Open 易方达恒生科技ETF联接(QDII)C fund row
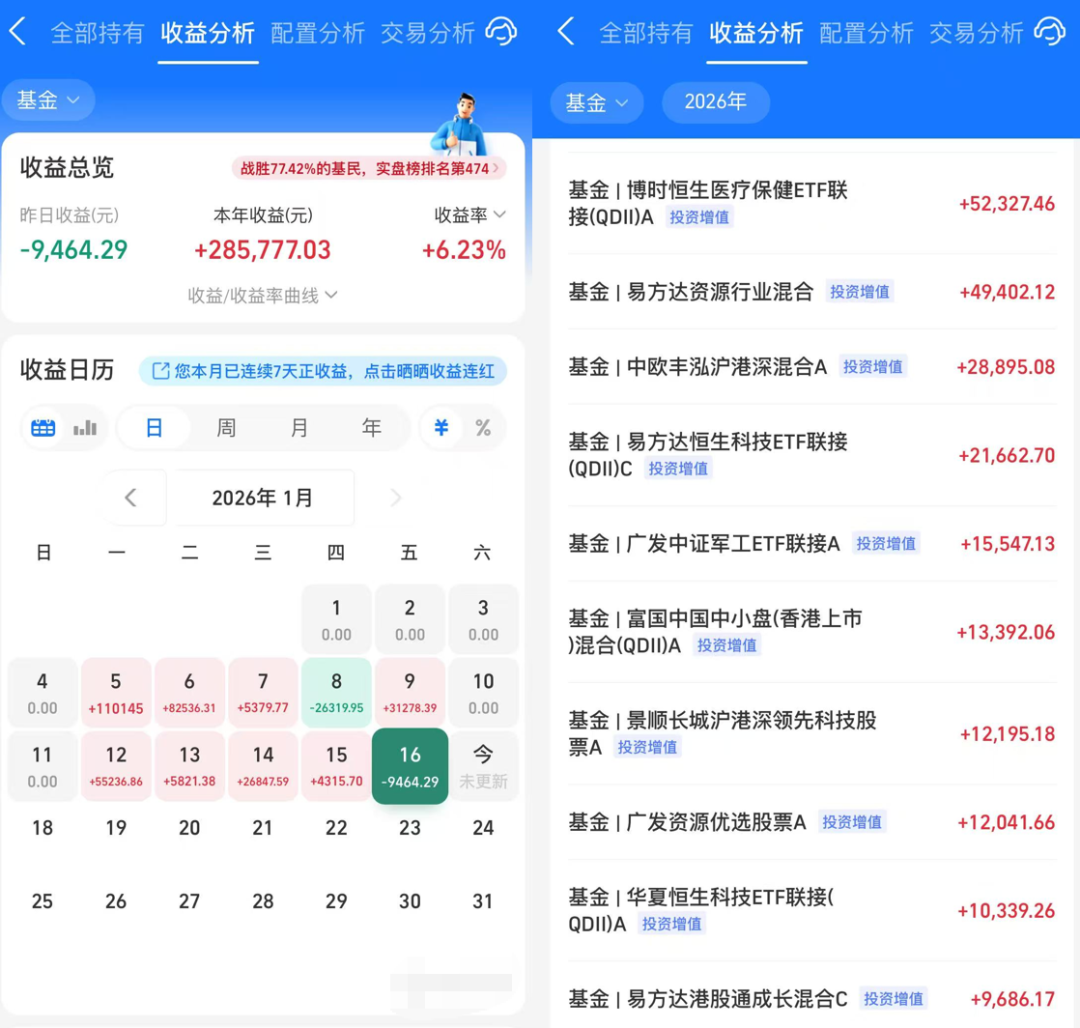The height and width of the screenshot is (1028, 1080). click(811, 454)
